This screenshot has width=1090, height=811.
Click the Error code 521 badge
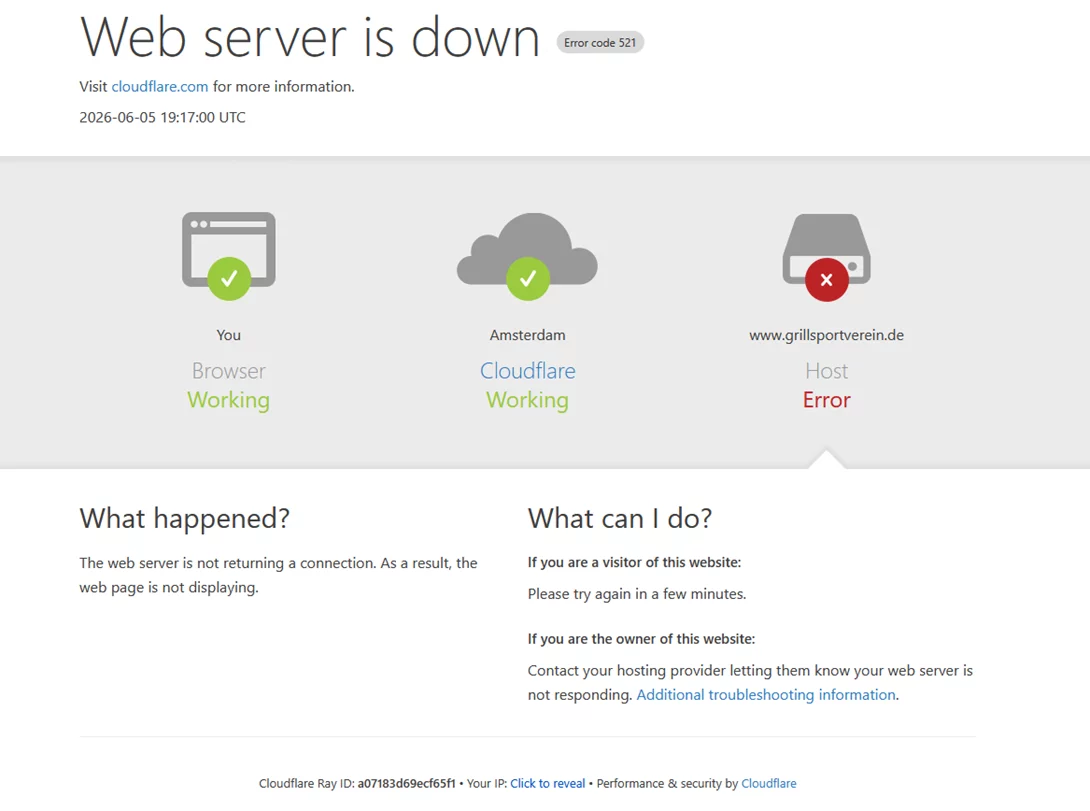pos(600,42)
